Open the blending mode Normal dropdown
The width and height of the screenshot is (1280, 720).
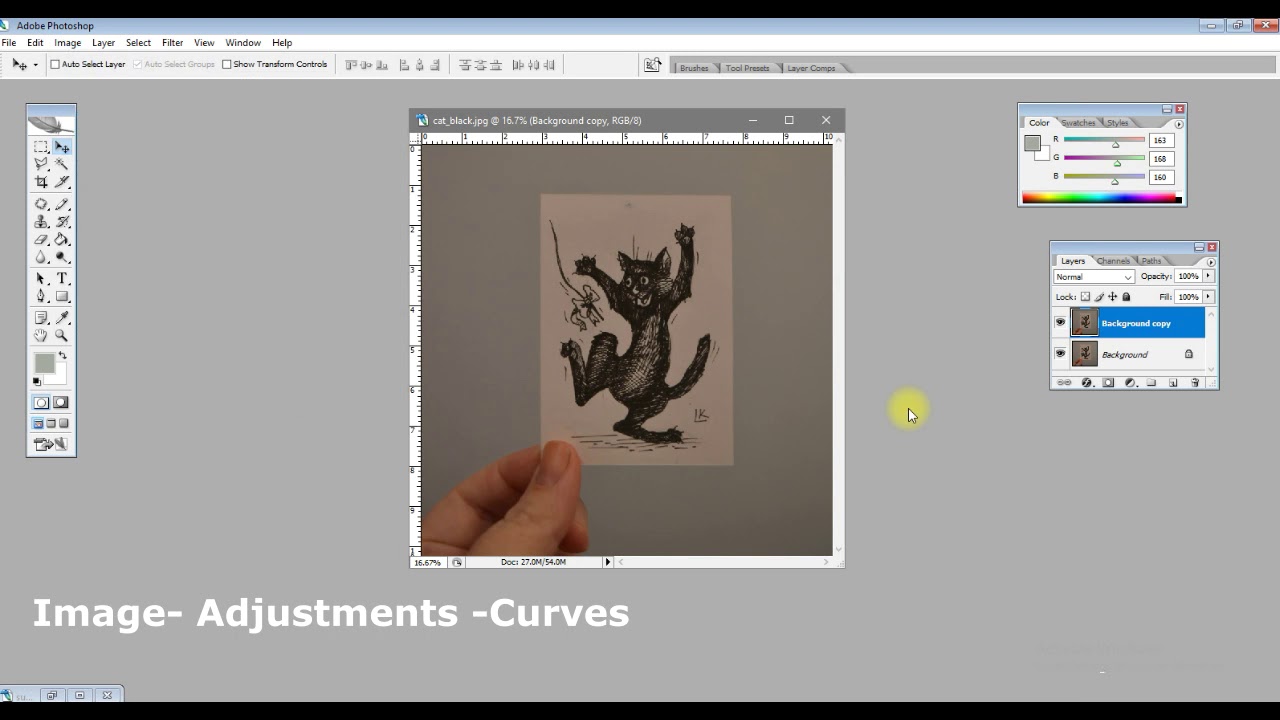pyautogui.click(x=1094, y=277)
